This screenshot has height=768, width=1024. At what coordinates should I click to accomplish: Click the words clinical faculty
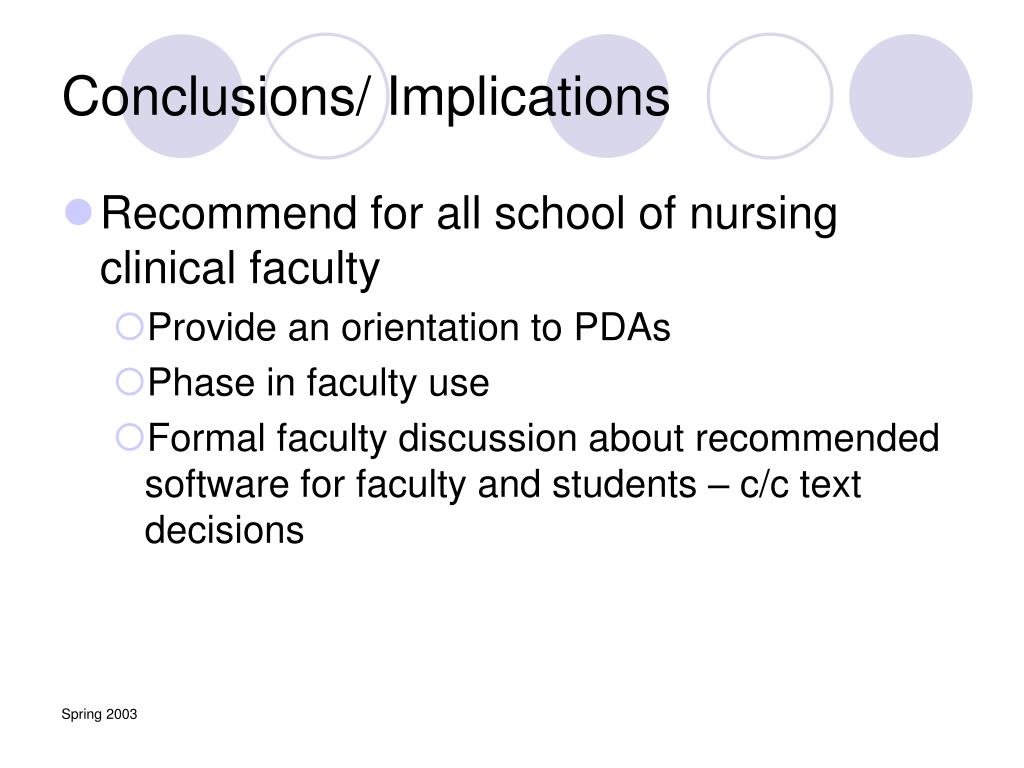click(240, 269)
